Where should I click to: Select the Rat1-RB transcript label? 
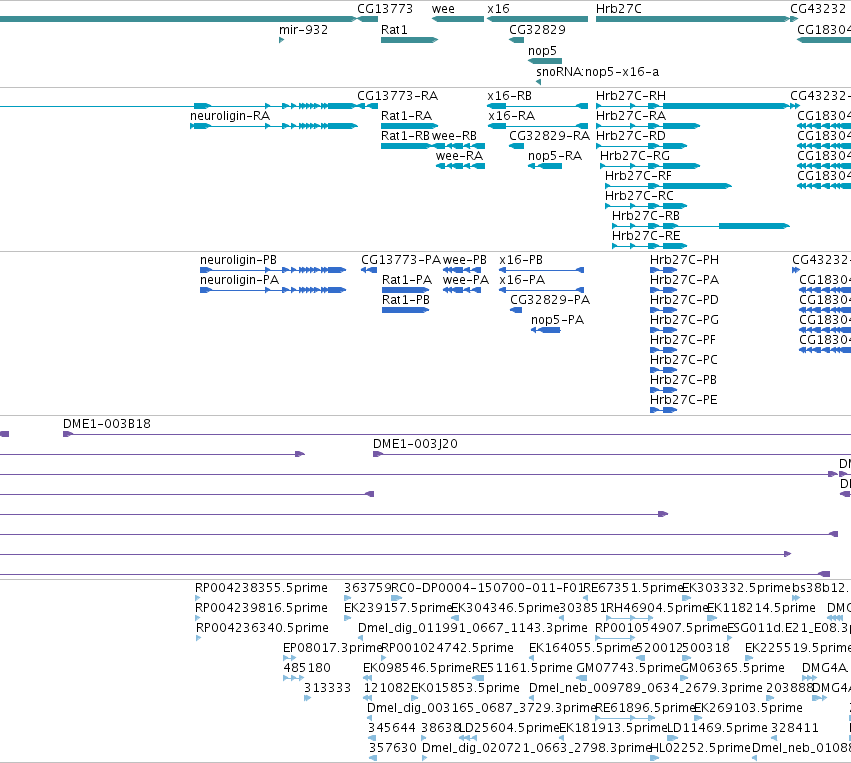(x=405, y=136)
